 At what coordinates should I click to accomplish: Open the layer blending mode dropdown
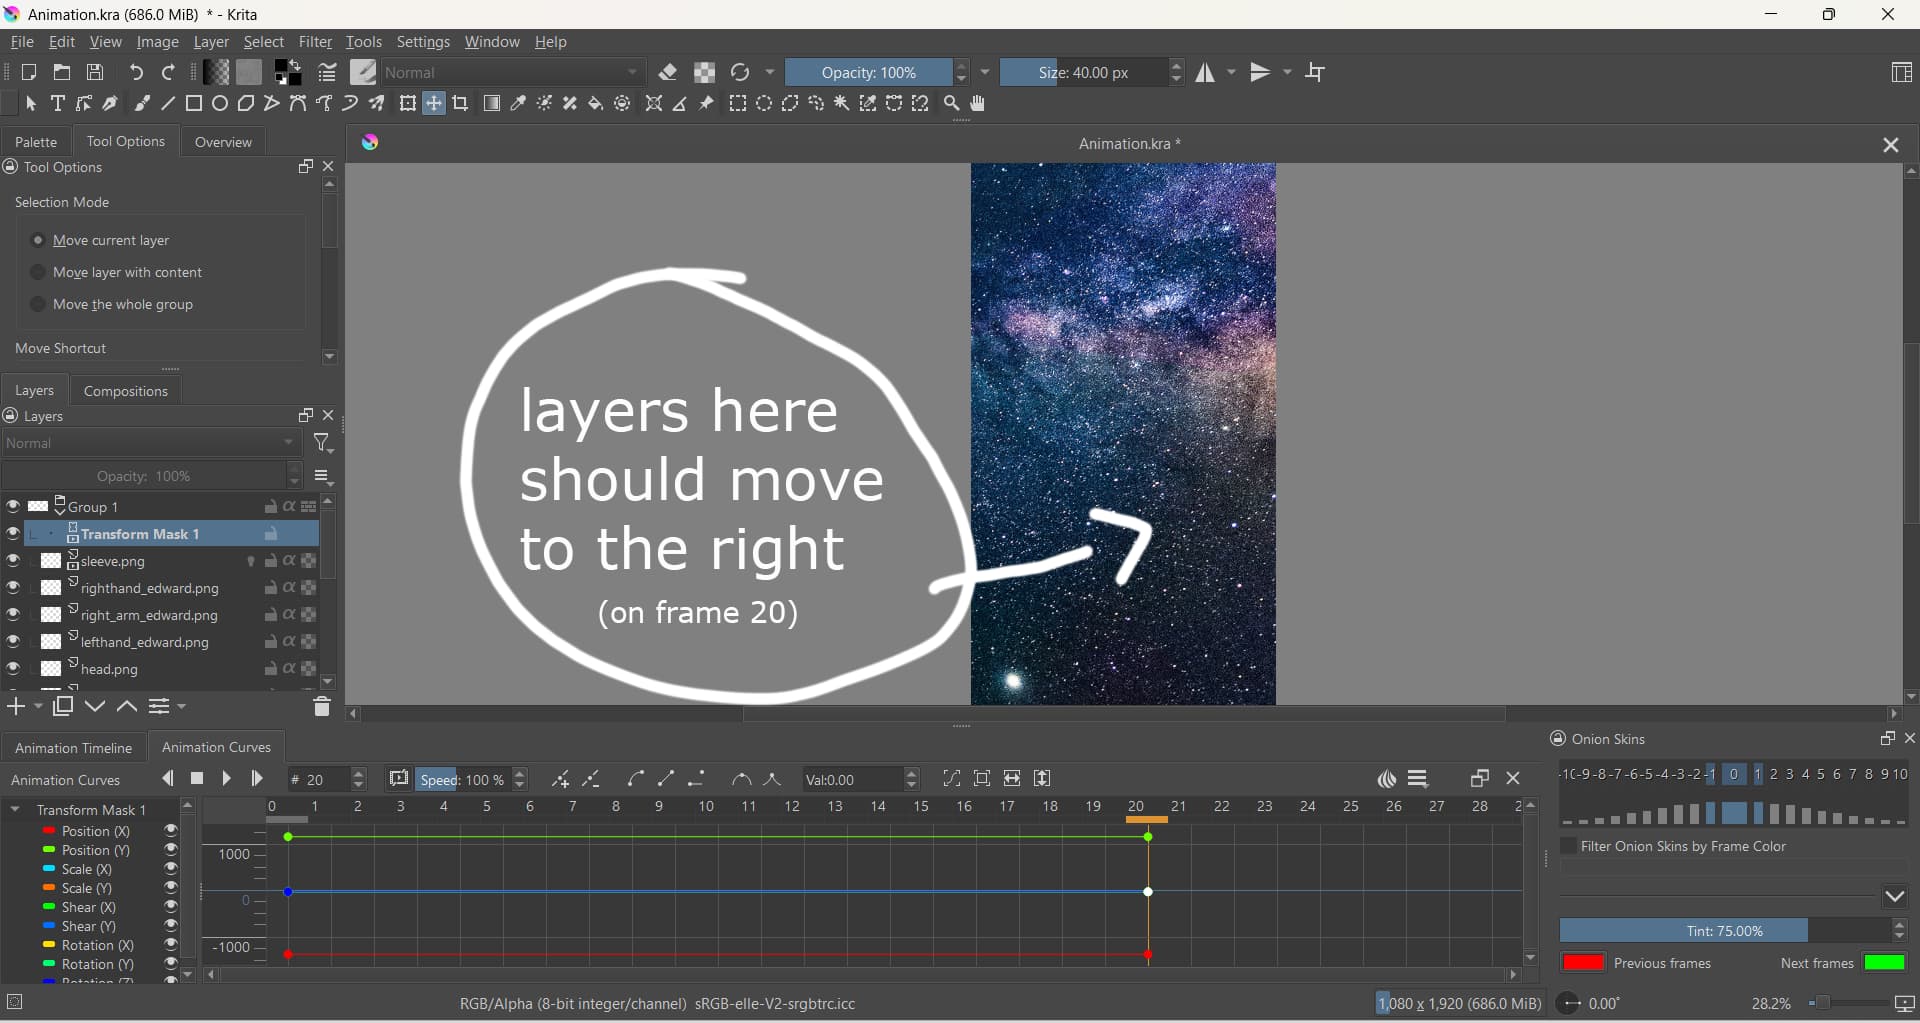click(151, 444)
